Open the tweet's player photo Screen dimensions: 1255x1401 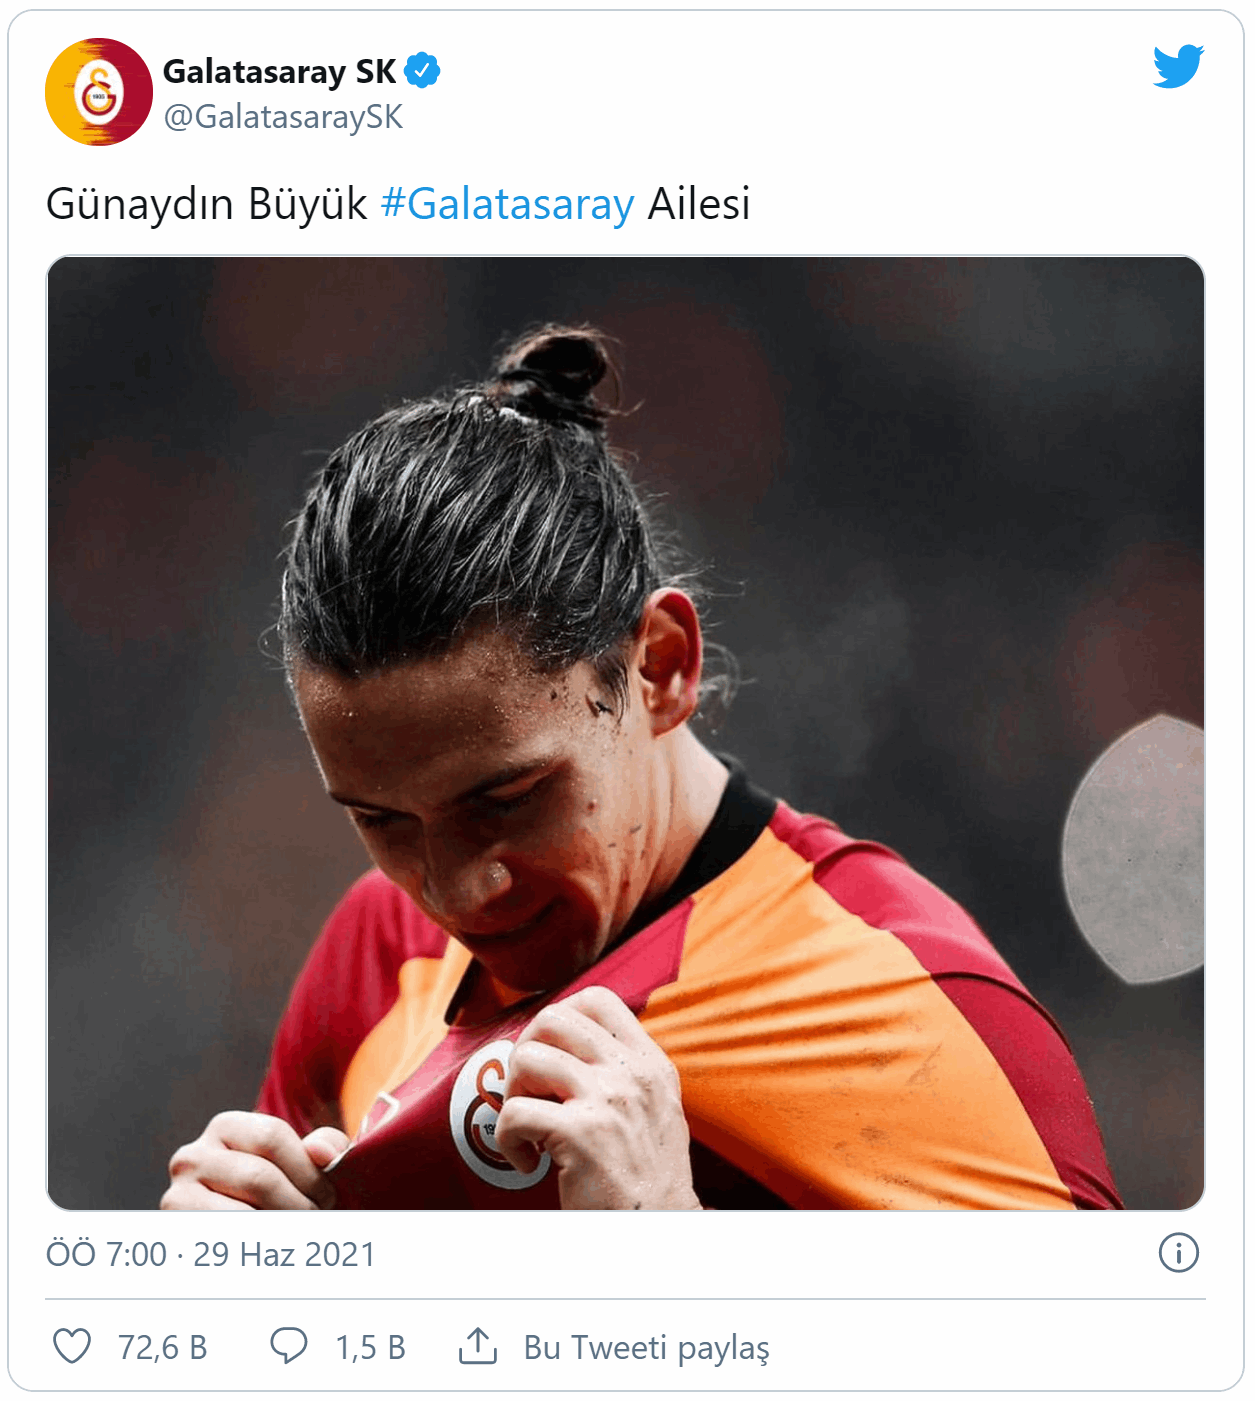coord(626,733)
